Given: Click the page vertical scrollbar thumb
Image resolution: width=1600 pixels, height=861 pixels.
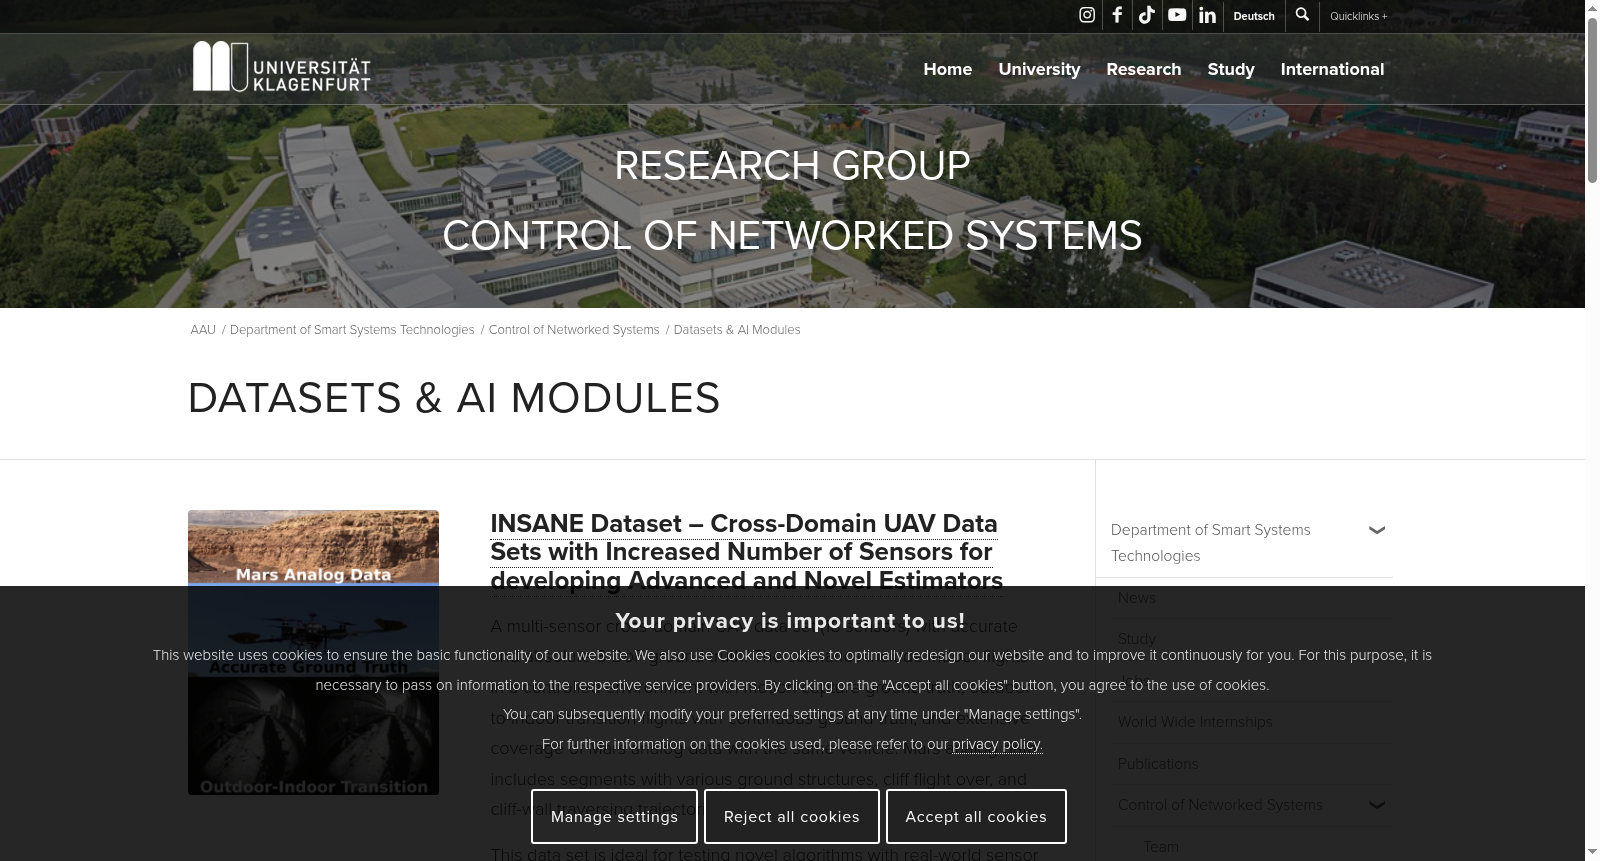Looking at the screenshot, I should (x=1592, y=100).
